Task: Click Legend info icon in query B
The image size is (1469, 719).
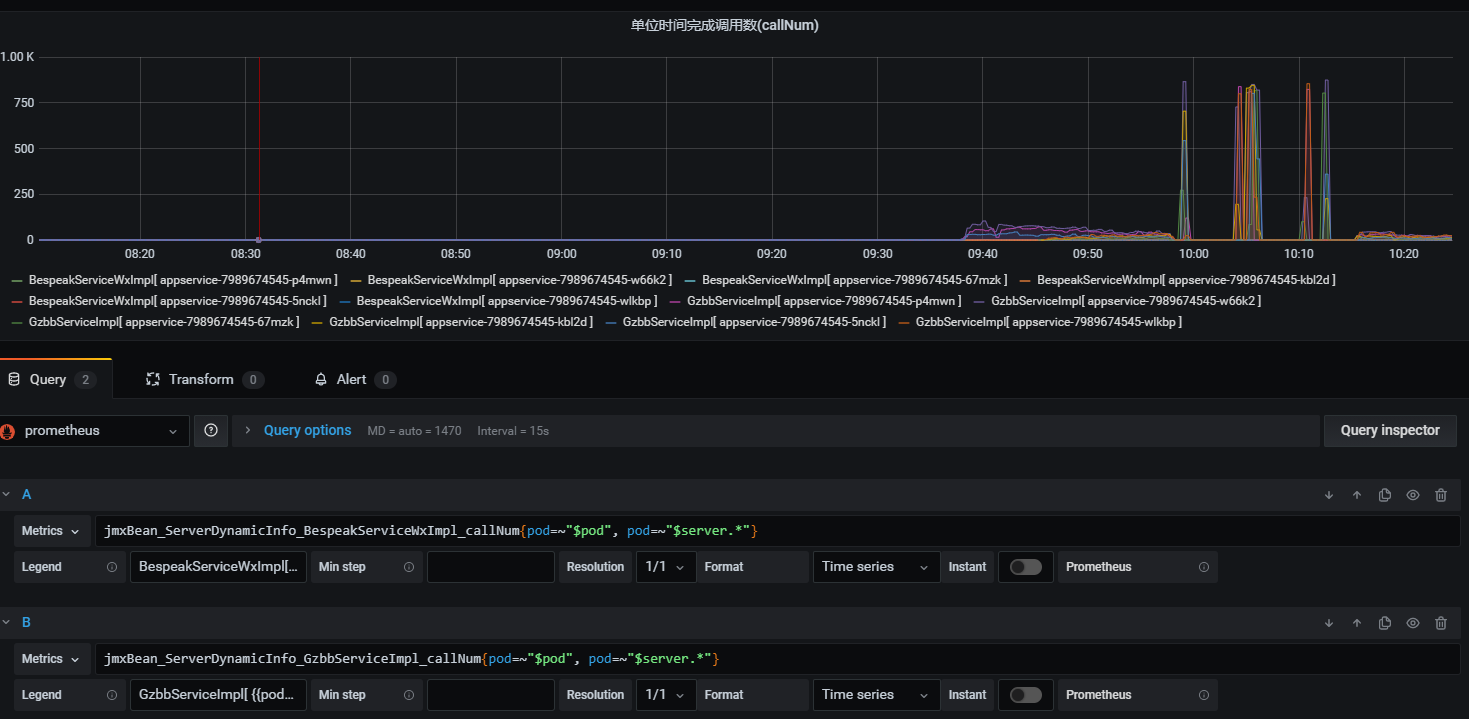Action: (111, 695)
